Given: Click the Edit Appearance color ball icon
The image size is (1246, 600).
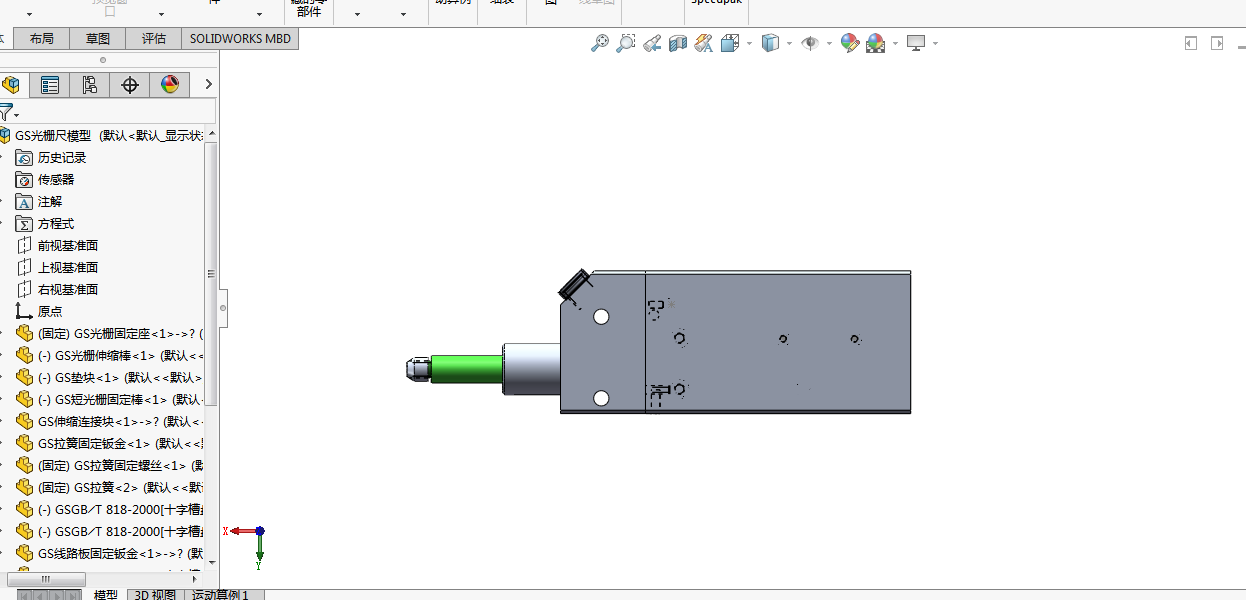Looking at the screenshot, I should pyautogui.click(x=849, y=43).
